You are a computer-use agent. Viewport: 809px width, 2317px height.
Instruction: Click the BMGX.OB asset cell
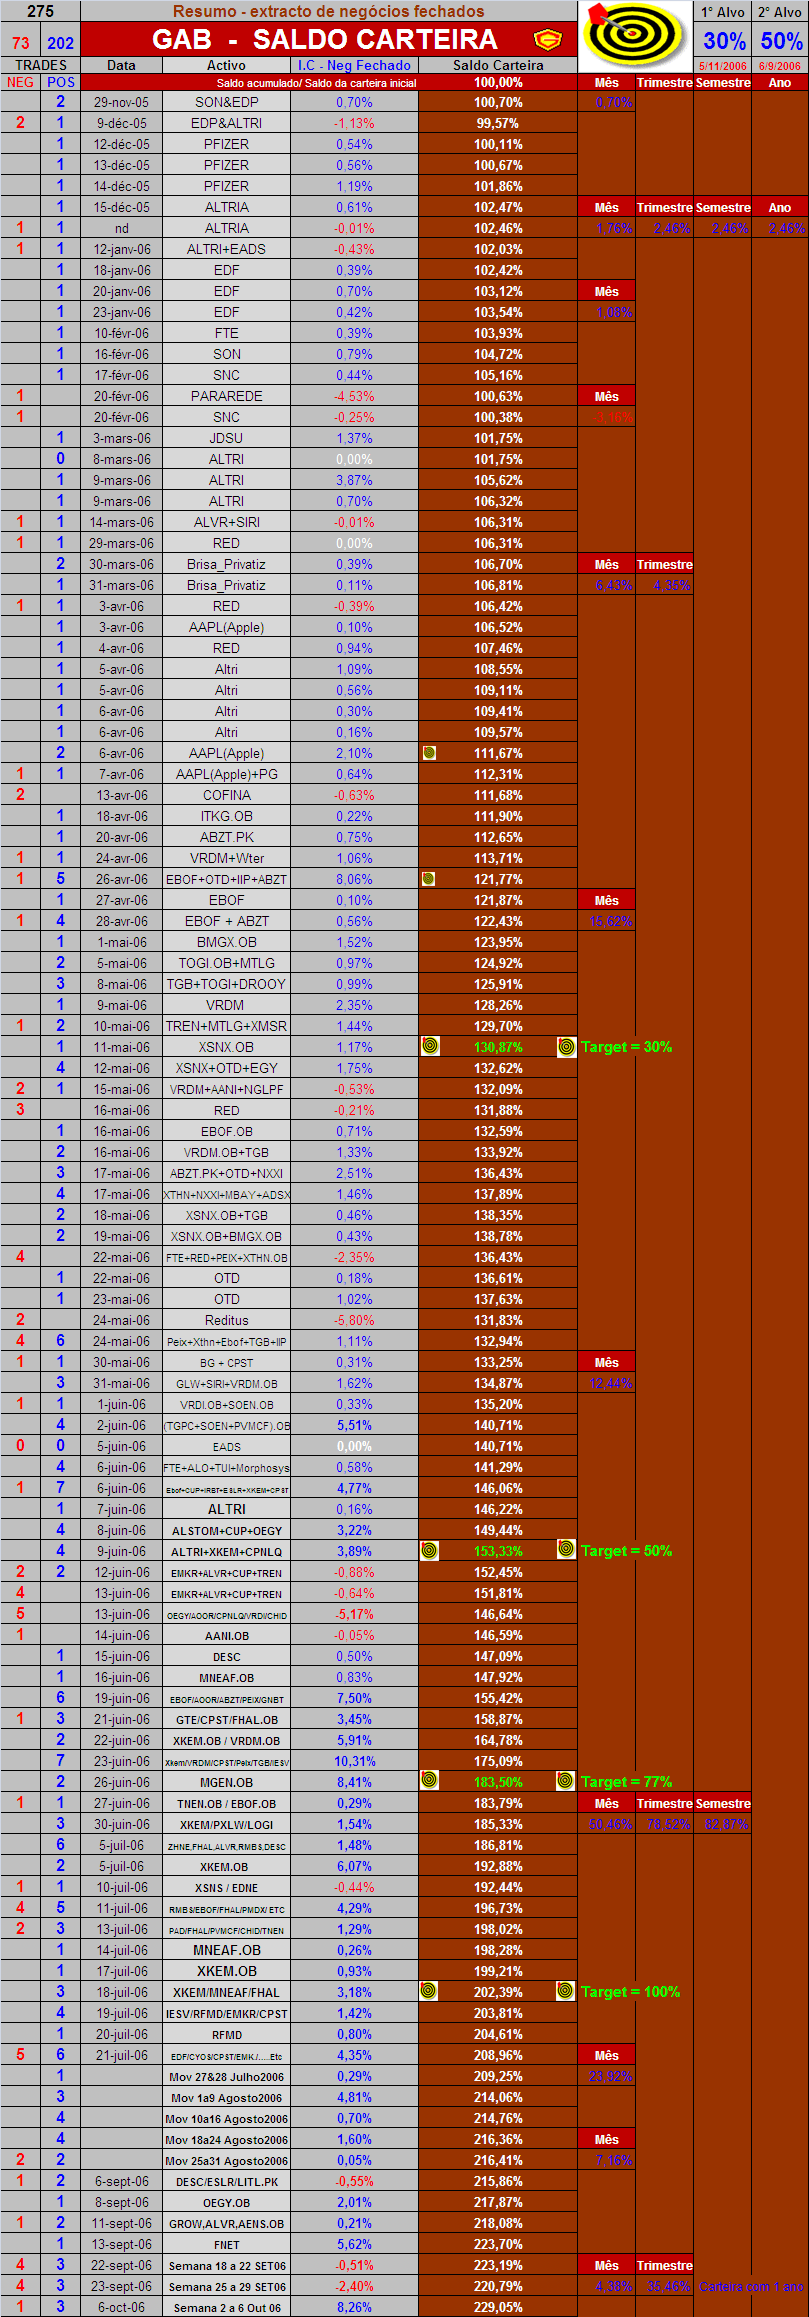226,942
